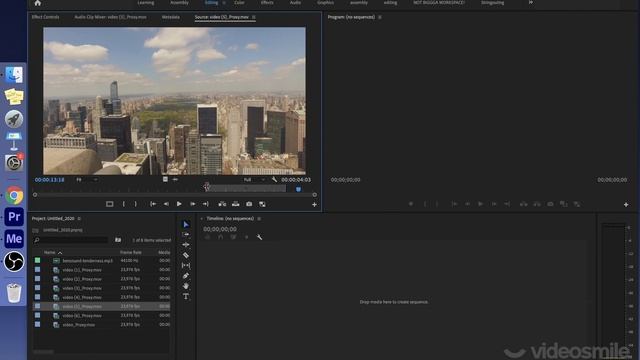Click the Project panel search field
This screenshot has width=640, height=360.
coord(70,240)
